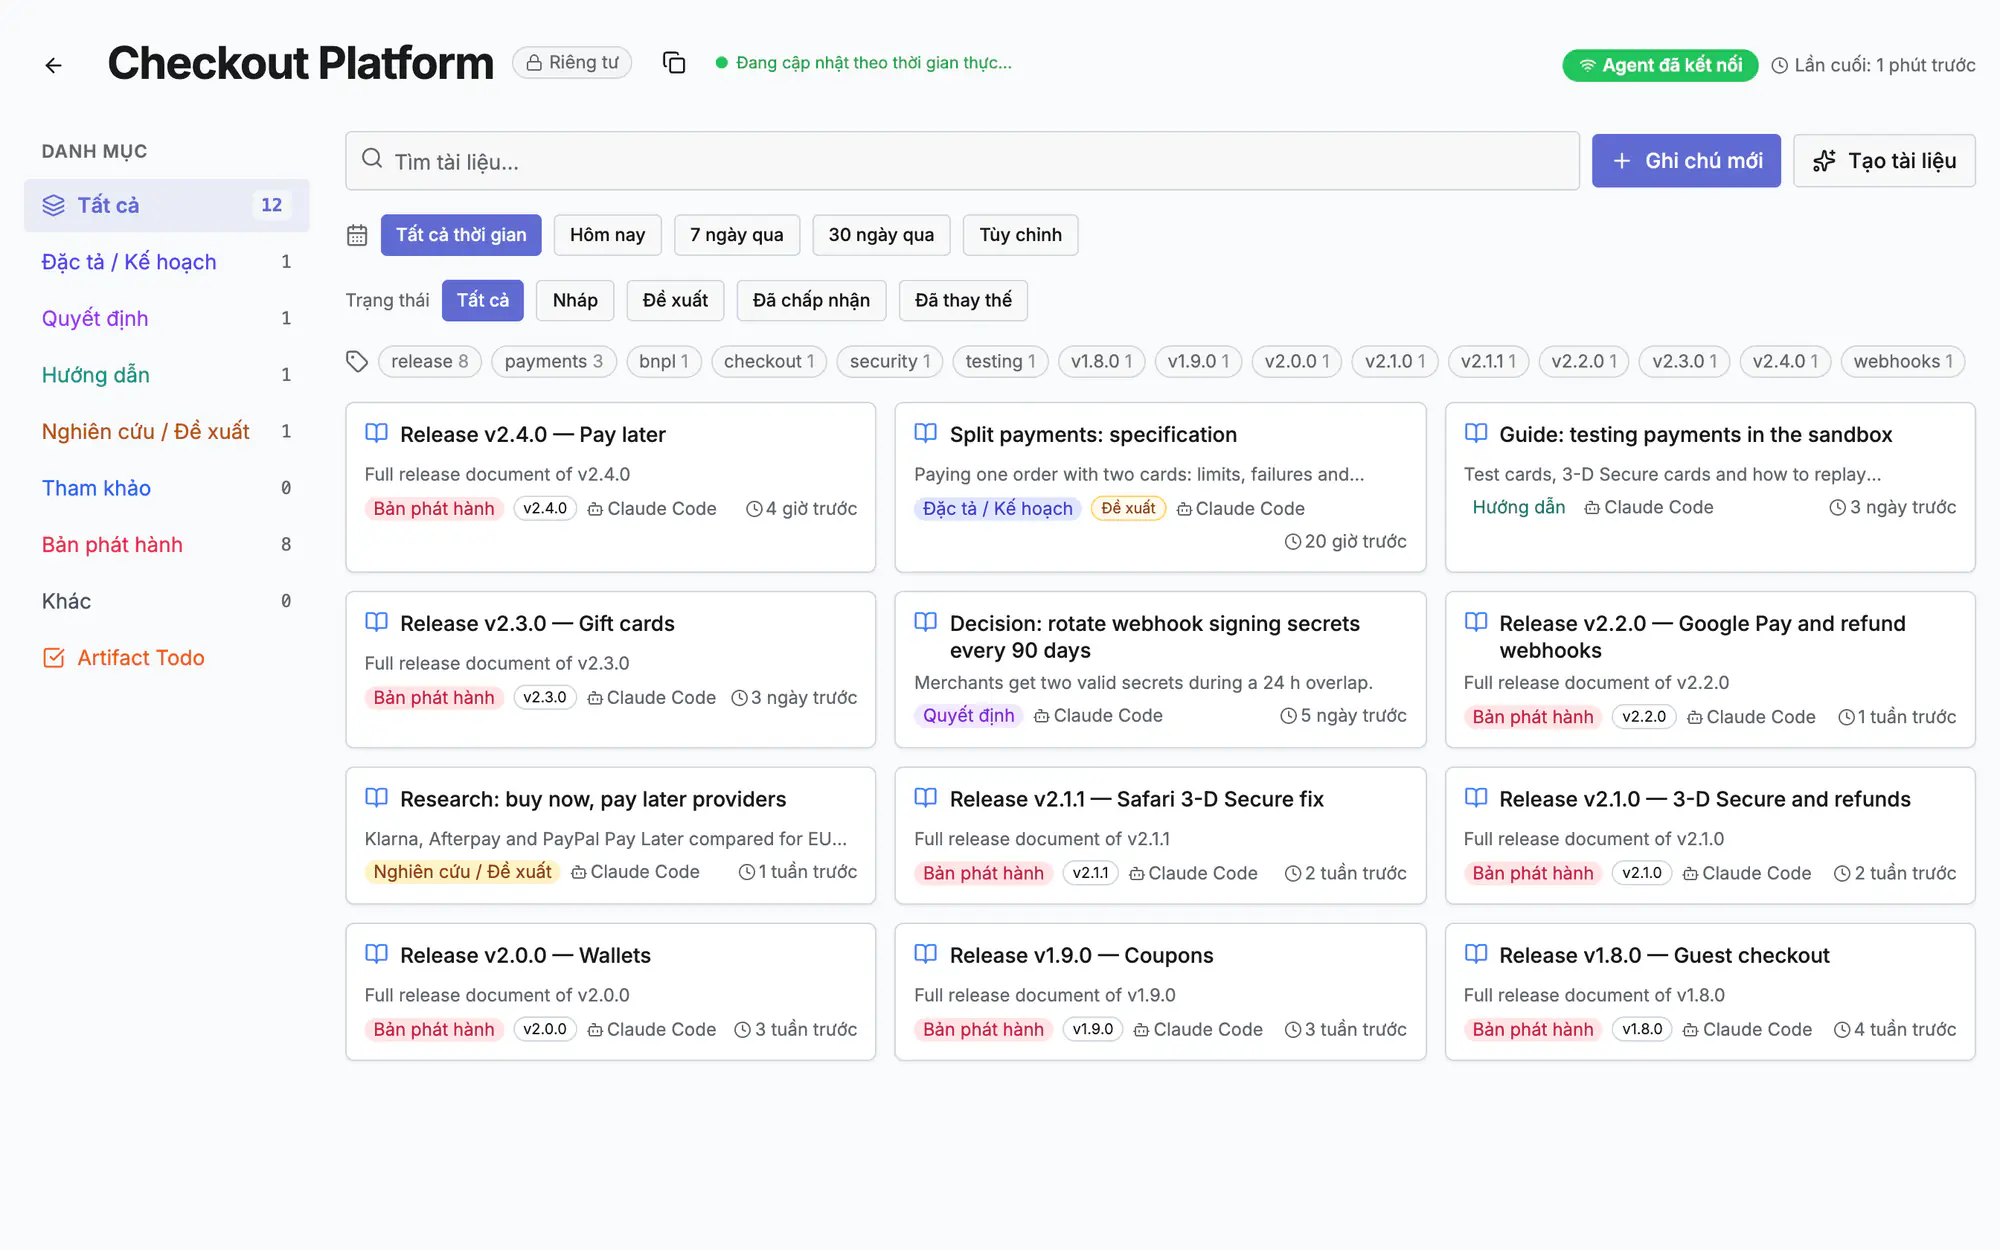This screenshot has height=1250, width=2000.
Task: Open the Tùy chỉnh date range
Action: coord(1020,235)
